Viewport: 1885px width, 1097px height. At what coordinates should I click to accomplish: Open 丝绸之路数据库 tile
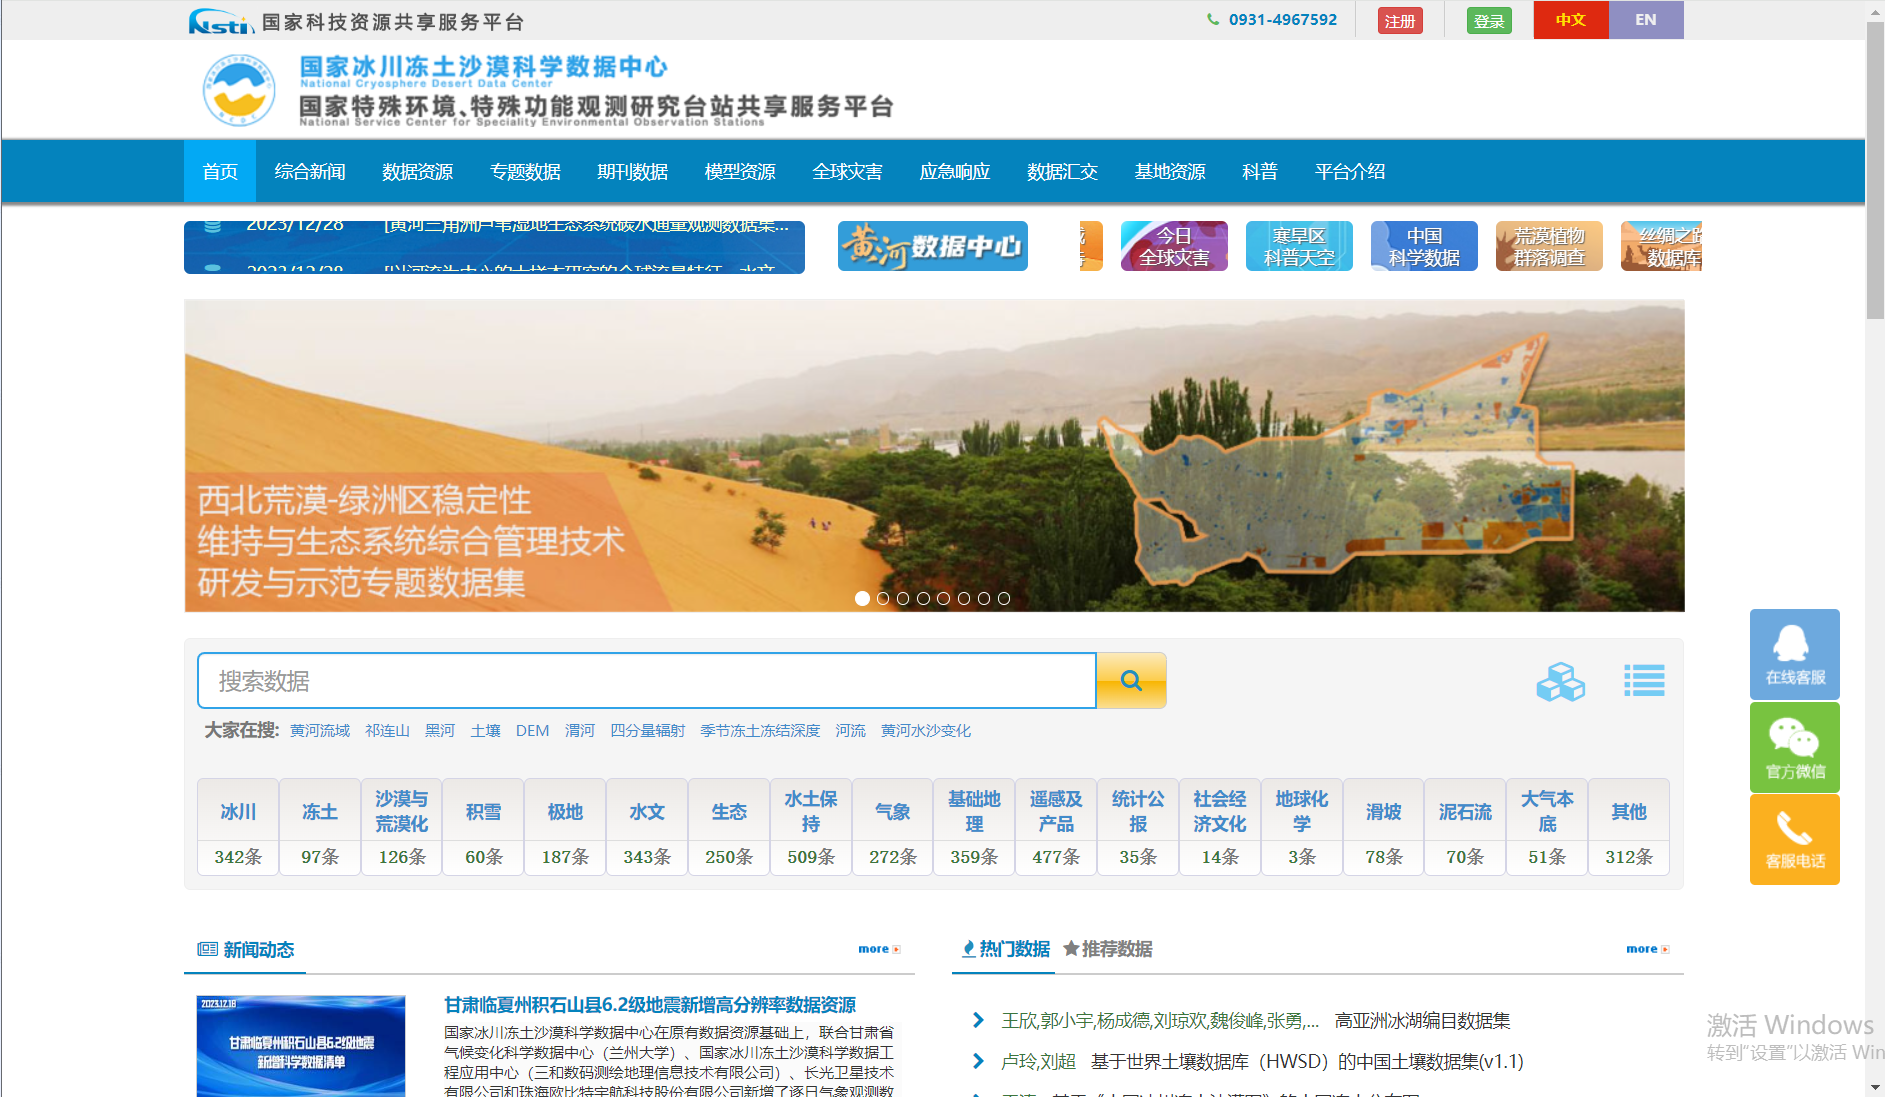point(1661,246)
